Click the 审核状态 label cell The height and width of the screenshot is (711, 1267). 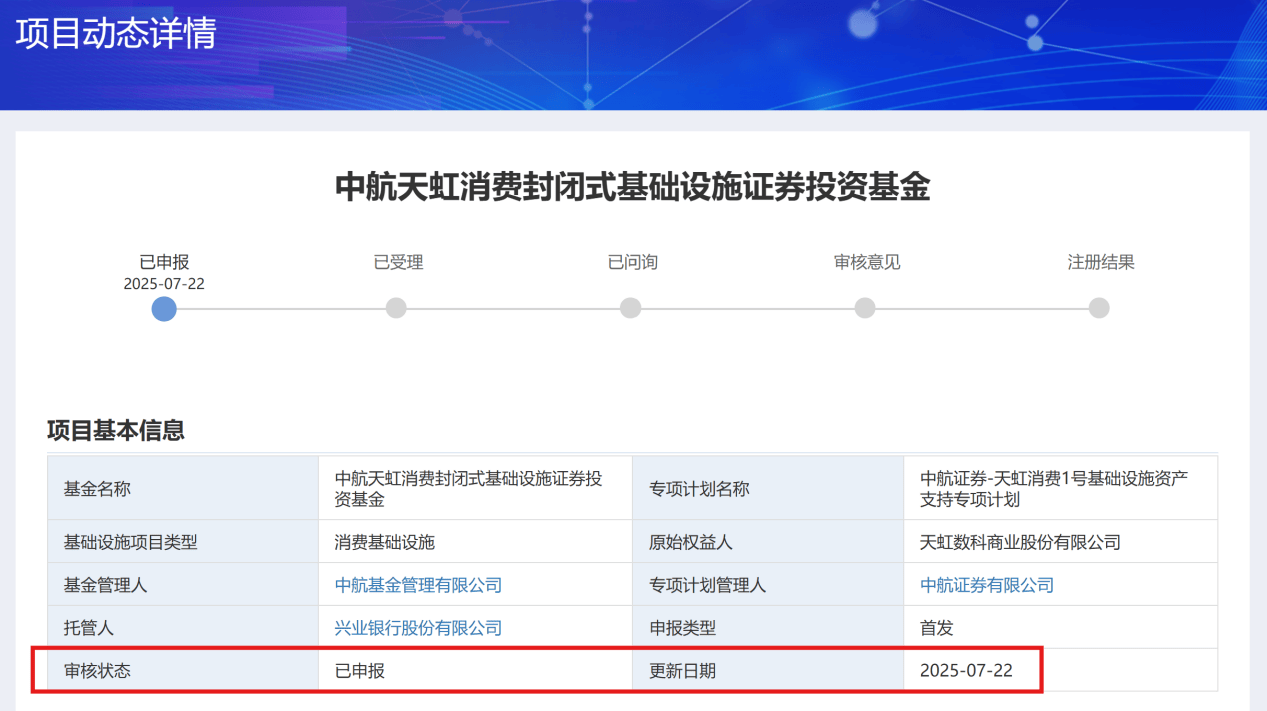(183, 670)
